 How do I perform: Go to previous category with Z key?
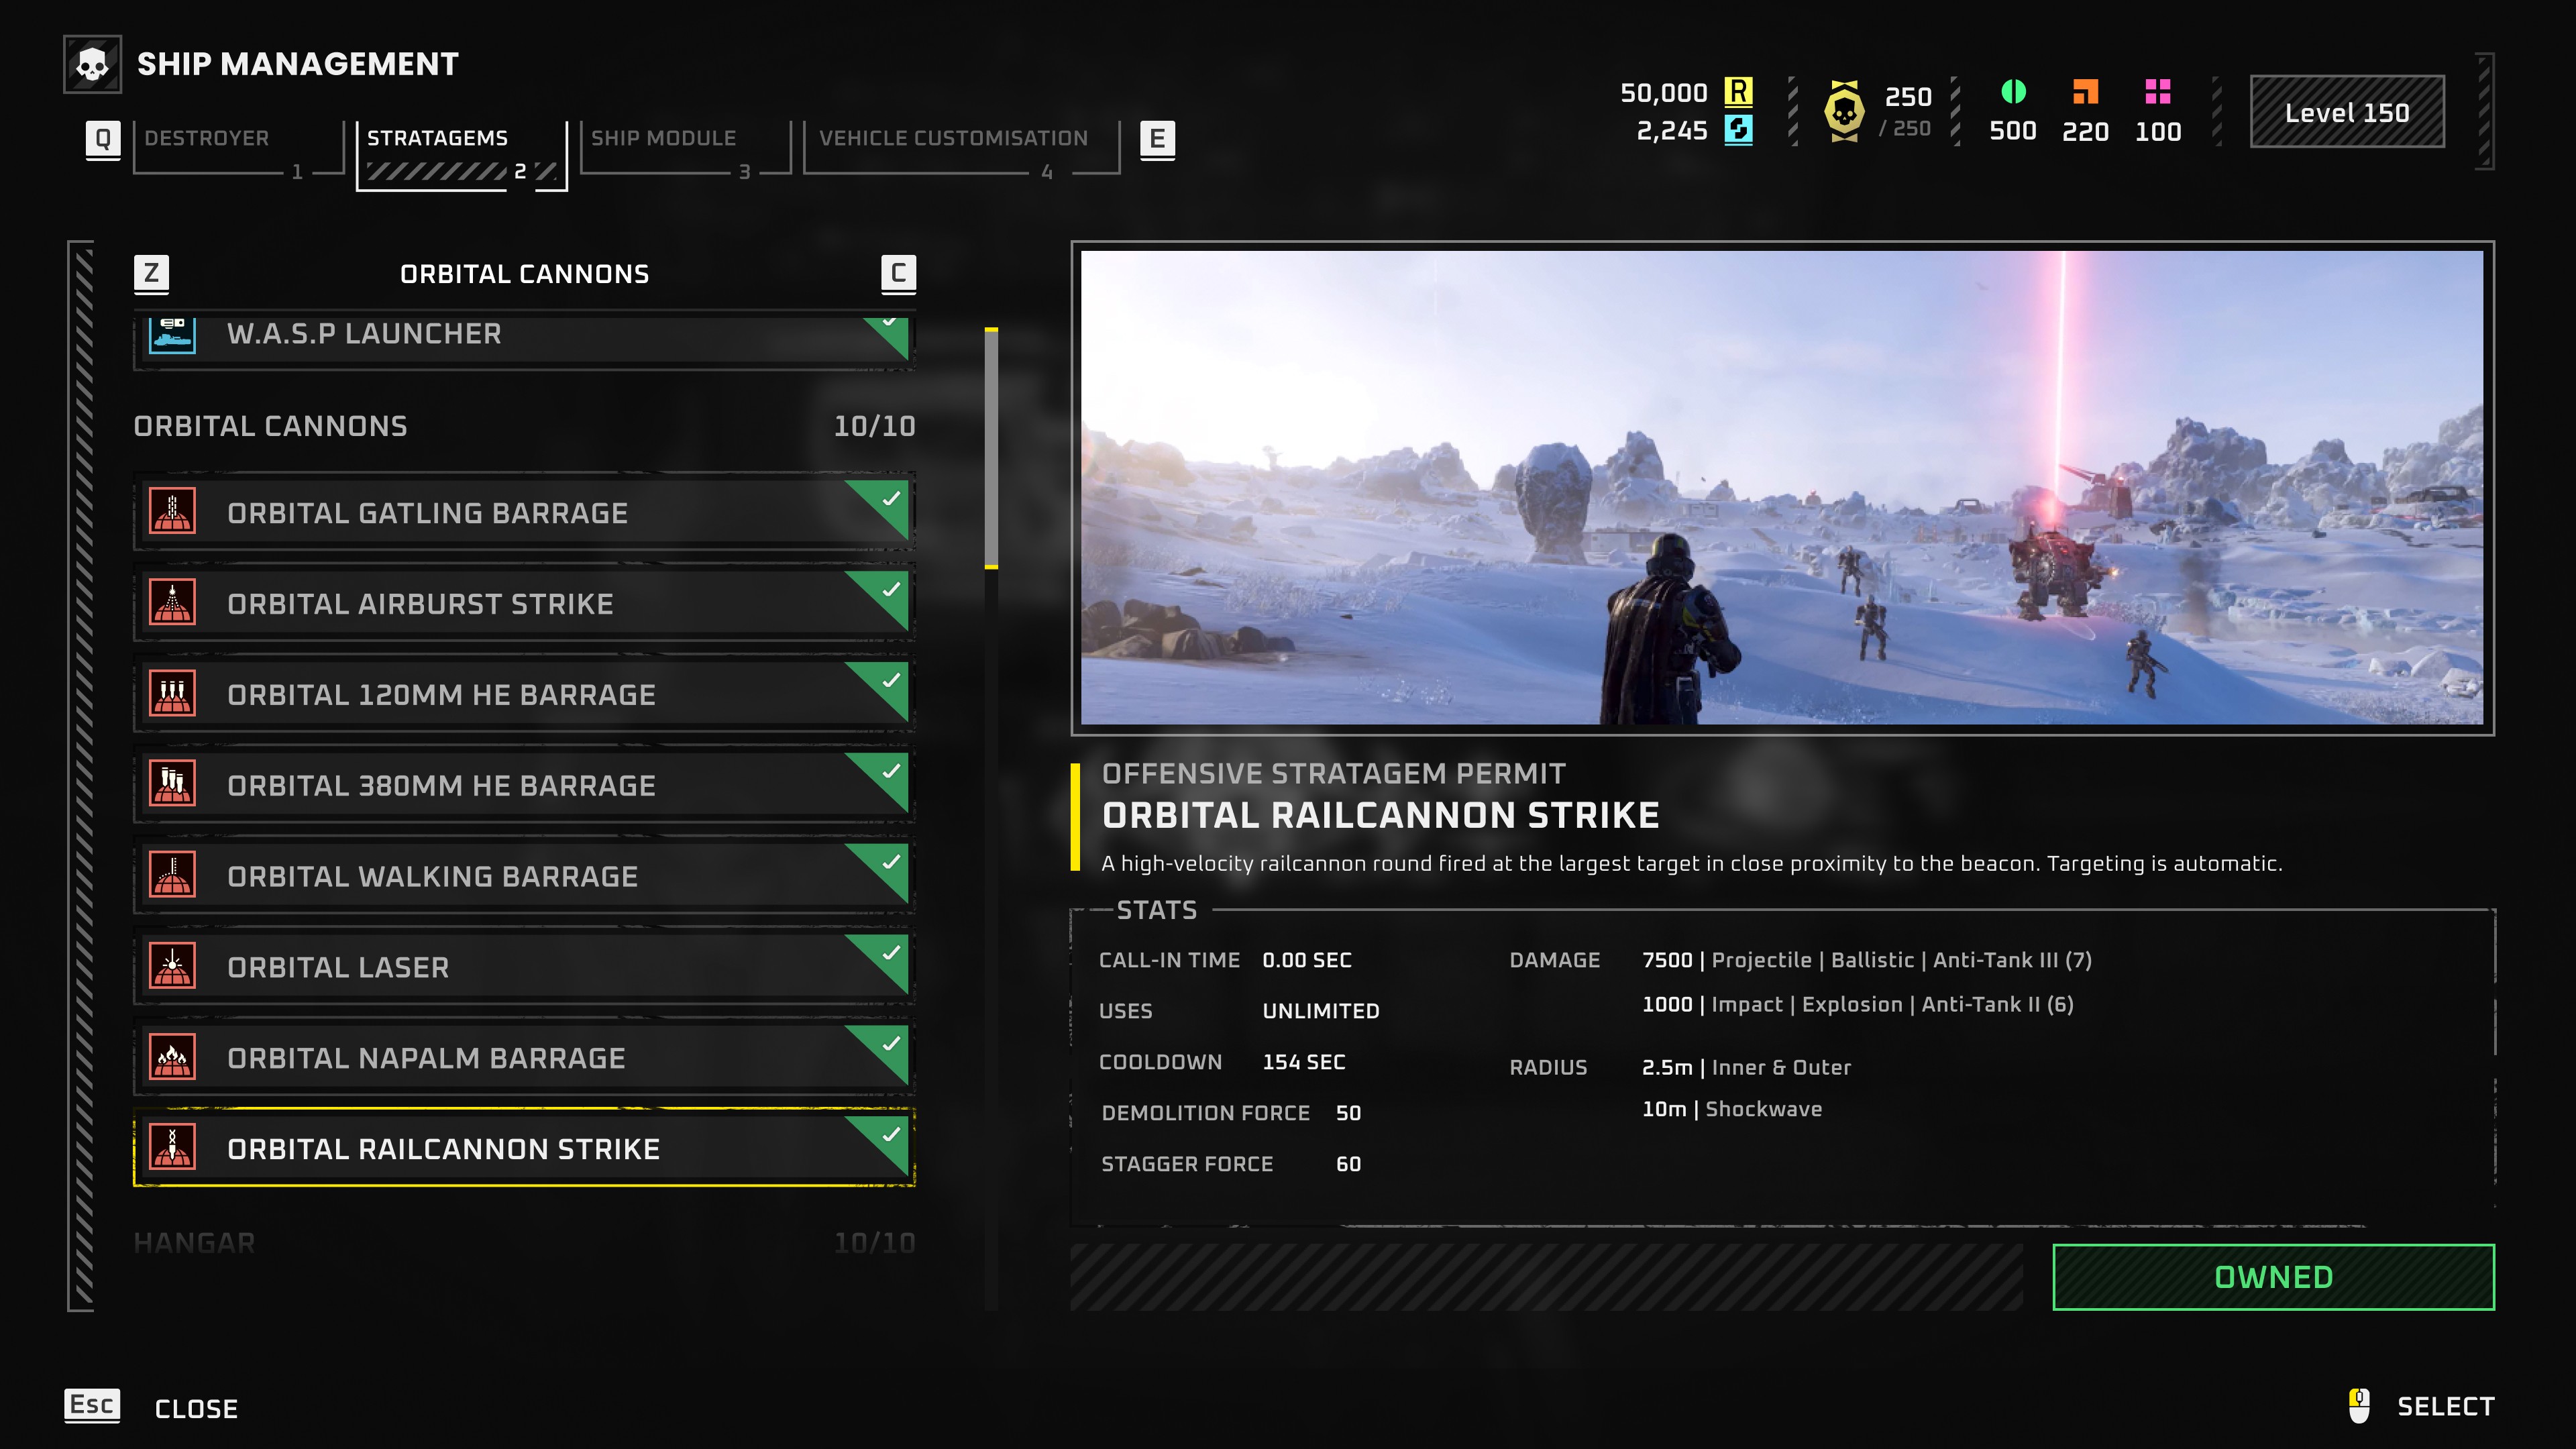point(151,273)
